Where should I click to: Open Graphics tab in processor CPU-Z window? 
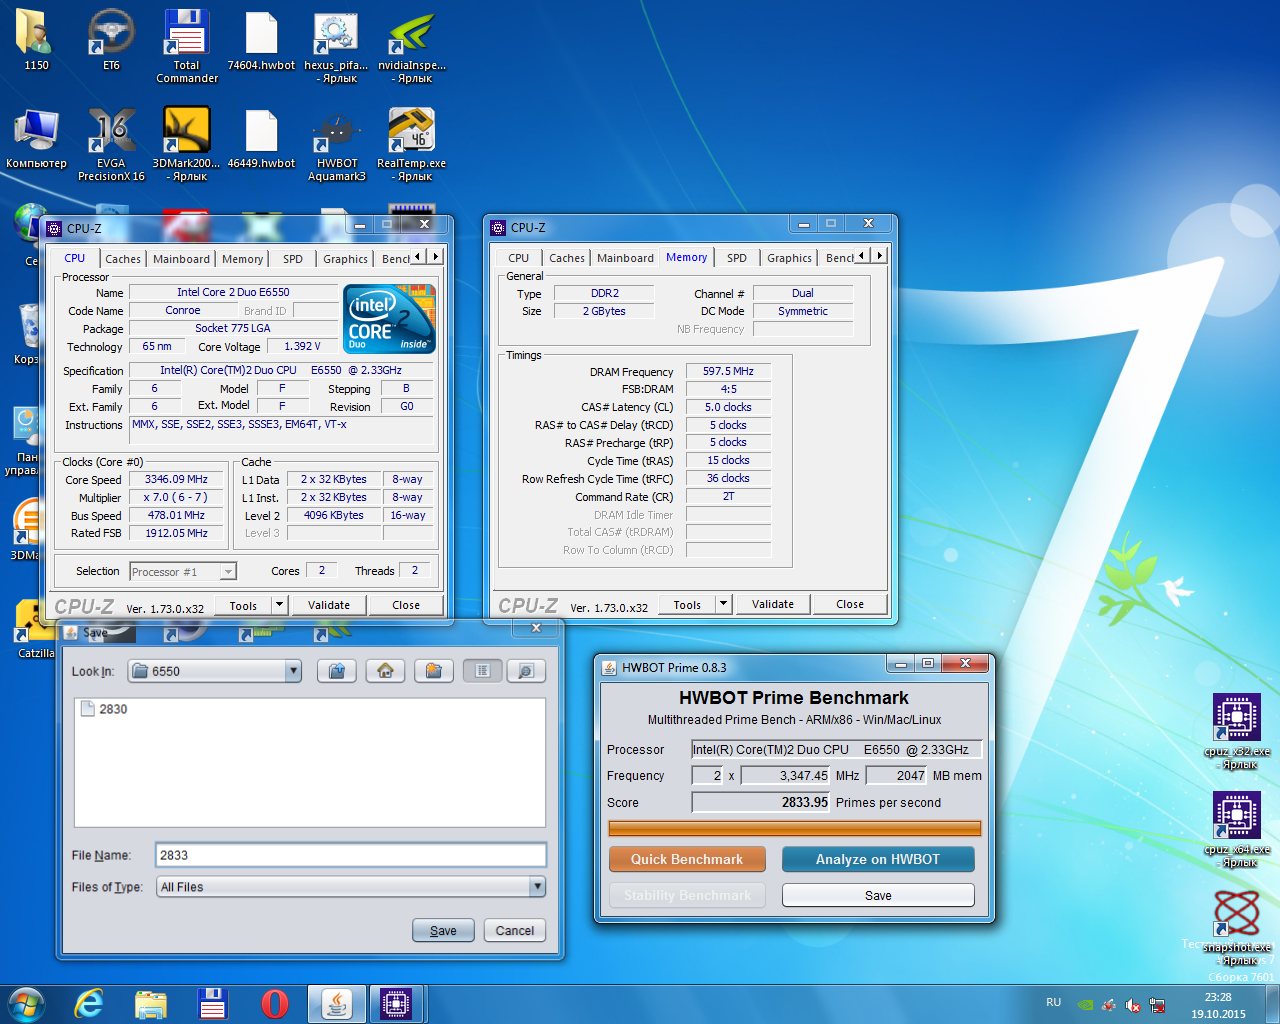345,259
